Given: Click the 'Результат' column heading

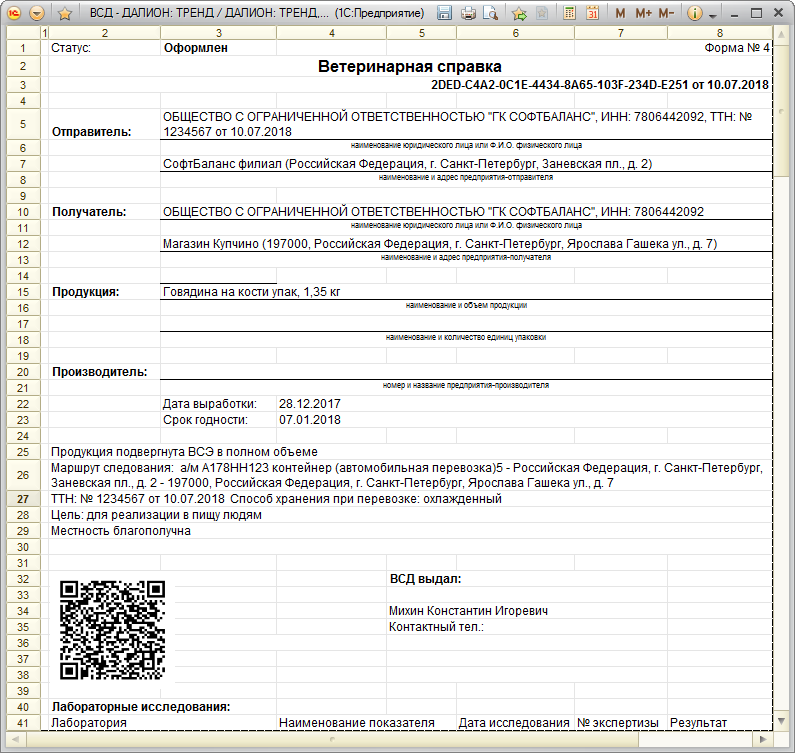Looking at the screenshot, I should click(698, 723).
